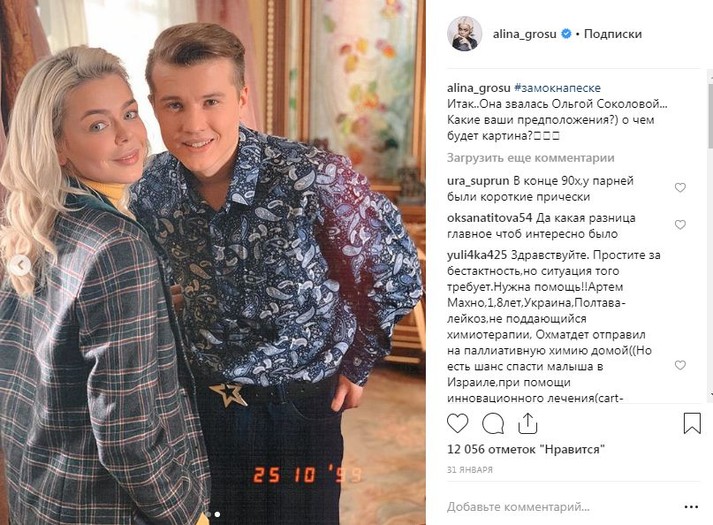Load more comments via Загрузить еще комментарии
Viewport: 713px width, 525px height.
[x=531, y=158]
